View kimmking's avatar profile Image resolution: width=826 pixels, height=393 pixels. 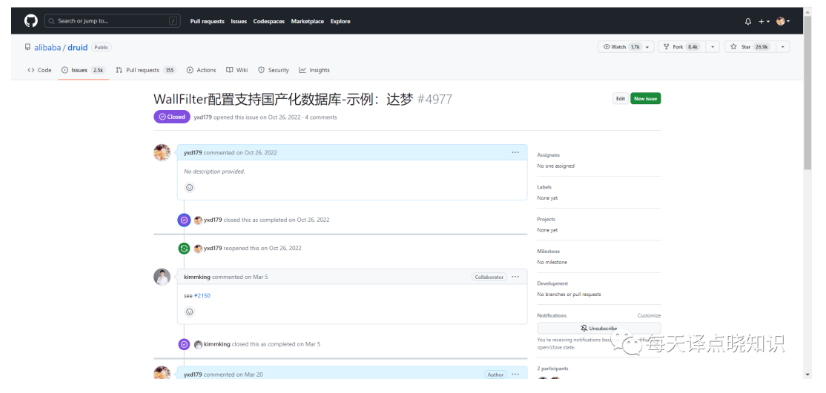pyautogui.click(x=162, y=277)
